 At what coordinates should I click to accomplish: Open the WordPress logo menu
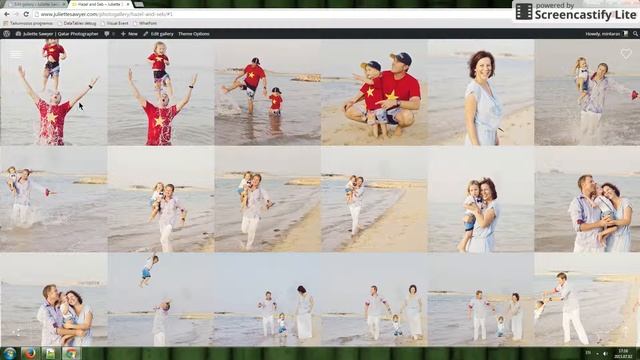[x=7, y=34]
